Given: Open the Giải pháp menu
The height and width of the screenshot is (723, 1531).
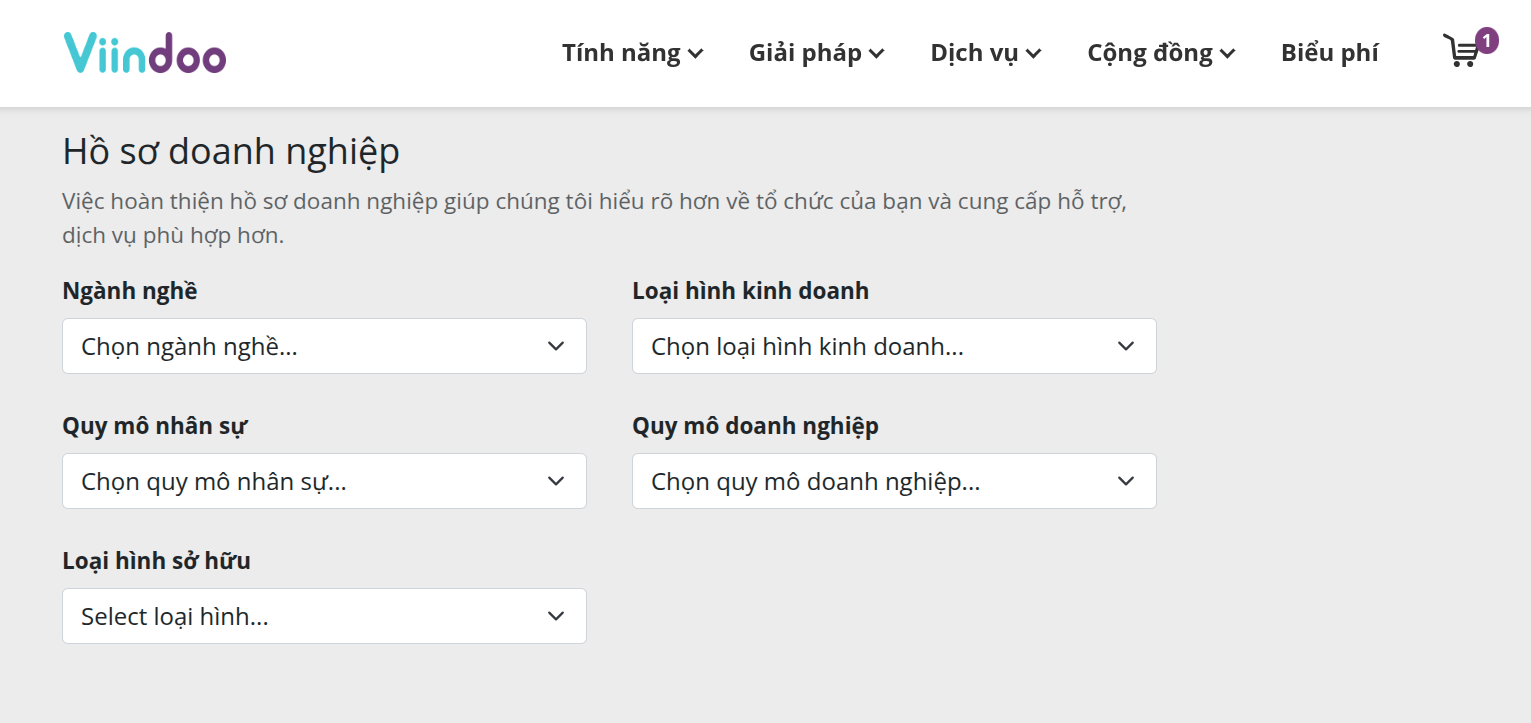Looking at the screenshot, I should [x=816, y=53].
